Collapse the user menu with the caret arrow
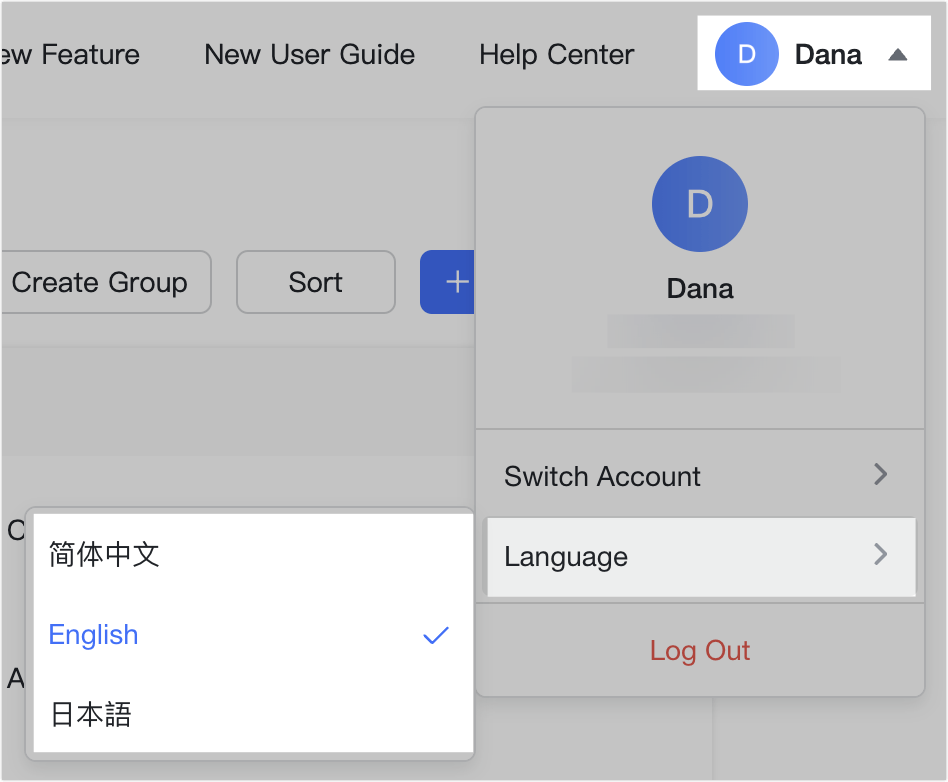 897,55
